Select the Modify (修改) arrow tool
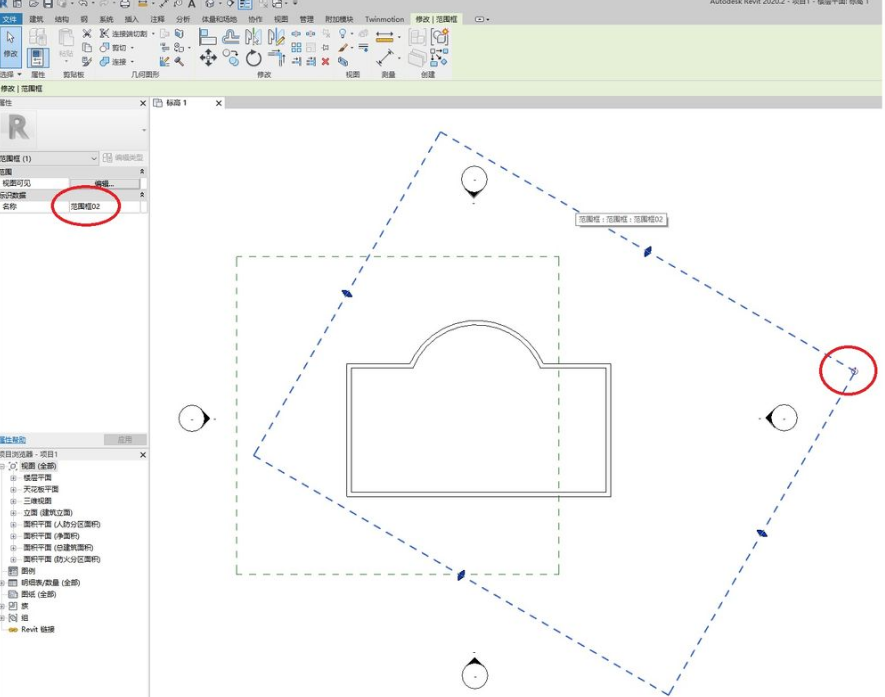The image size is (885, 697). (x=11, y=43)
